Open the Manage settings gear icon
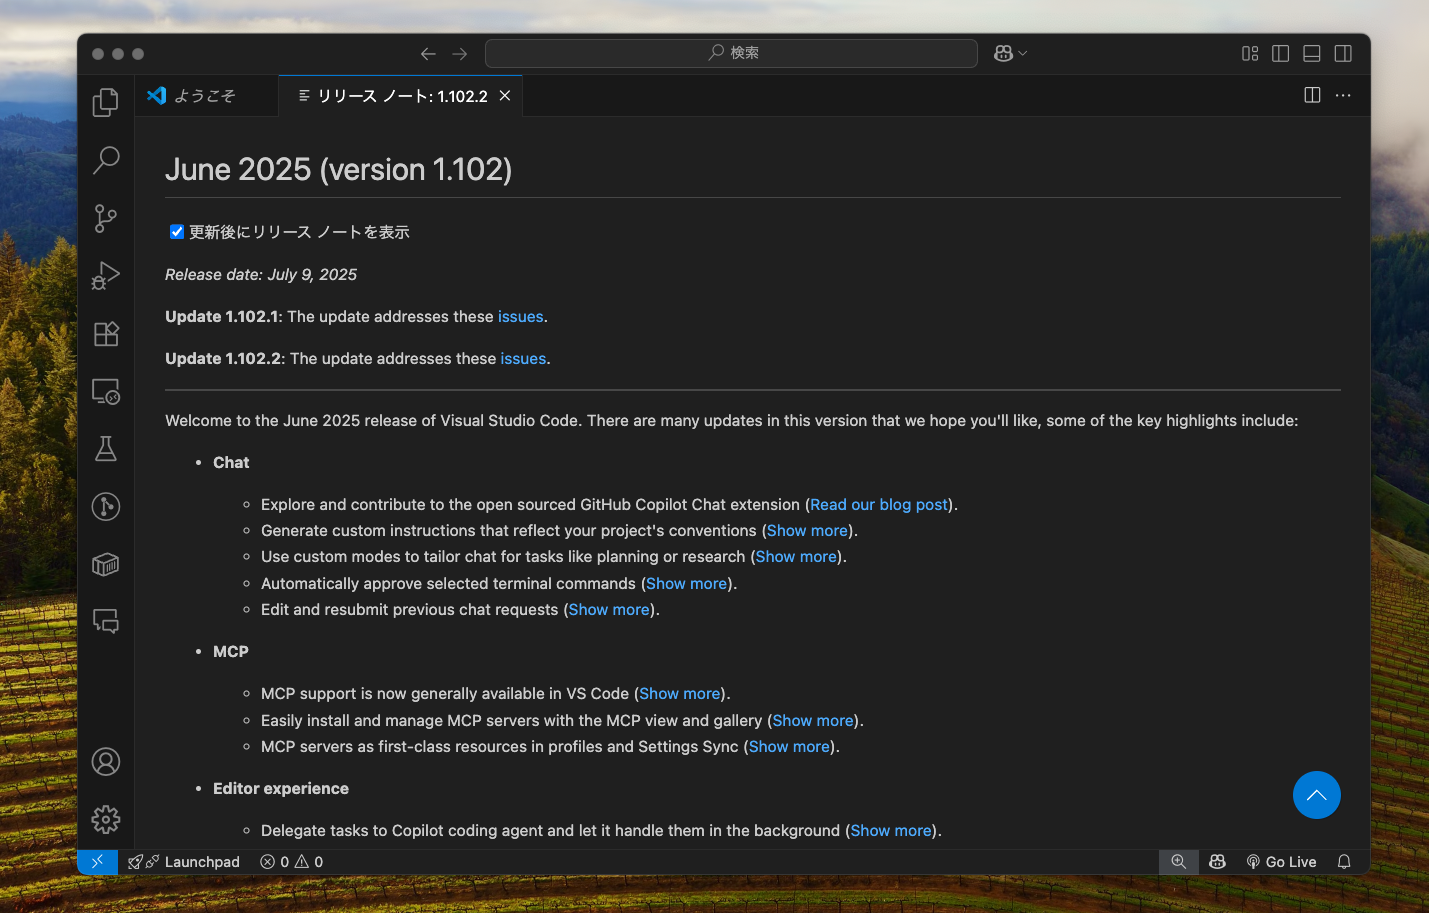Screen dimensions: 1429x913 pyautogui.click(x=105, y=819)
